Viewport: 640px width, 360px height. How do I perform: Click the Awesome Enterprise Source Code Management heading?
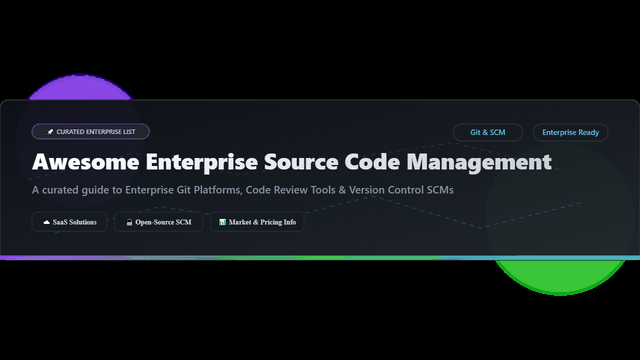coord(292,162)
